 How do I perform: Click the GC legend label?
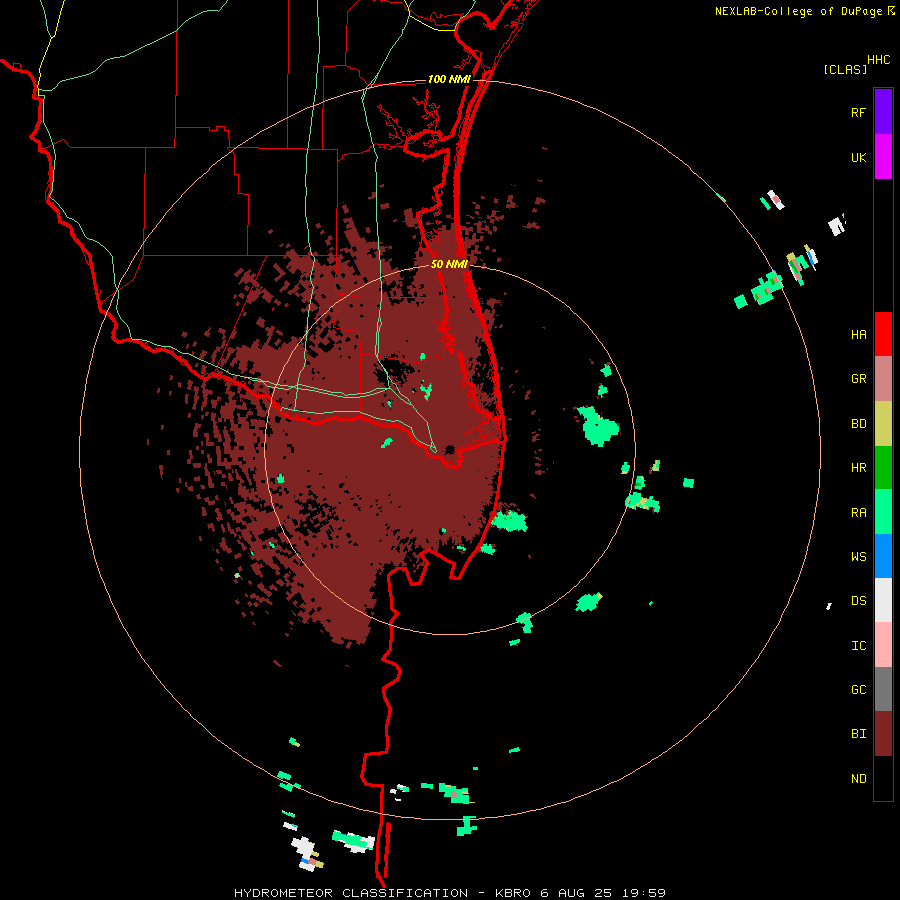point(858,690)
